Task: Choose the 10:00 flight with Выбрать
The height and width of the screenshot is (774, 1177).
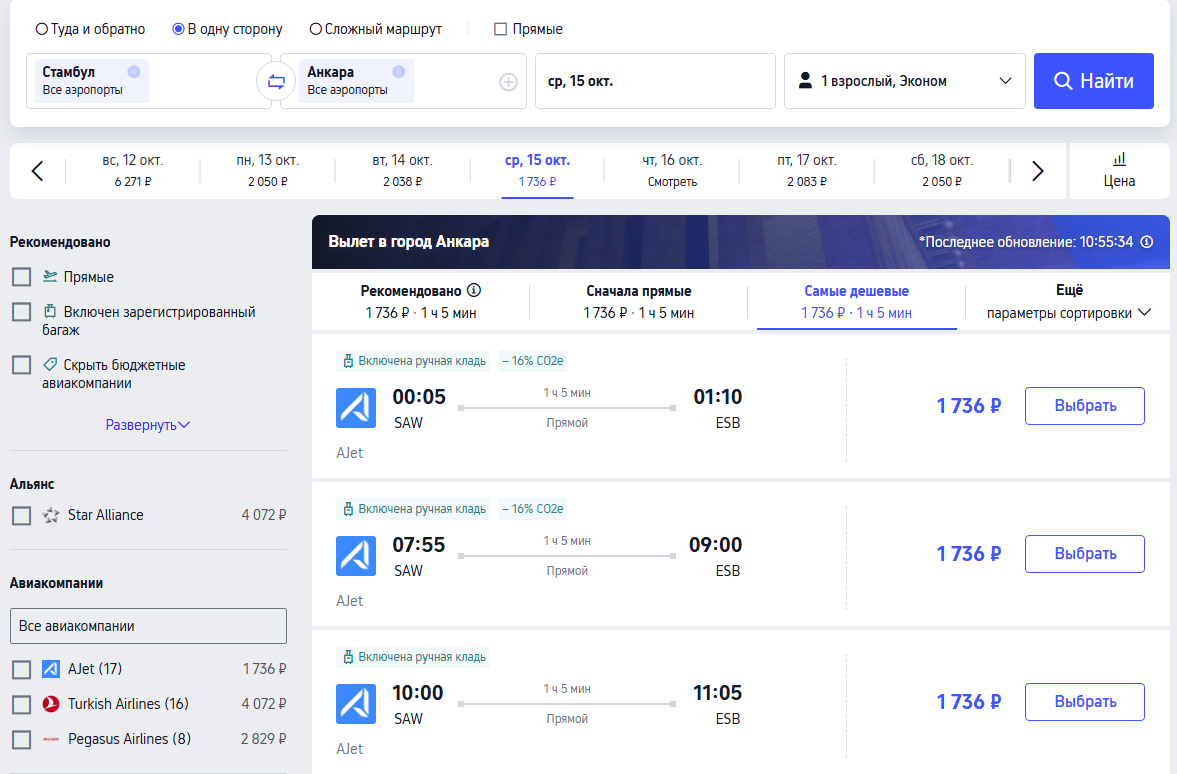Action: (x=1085, y=701)
